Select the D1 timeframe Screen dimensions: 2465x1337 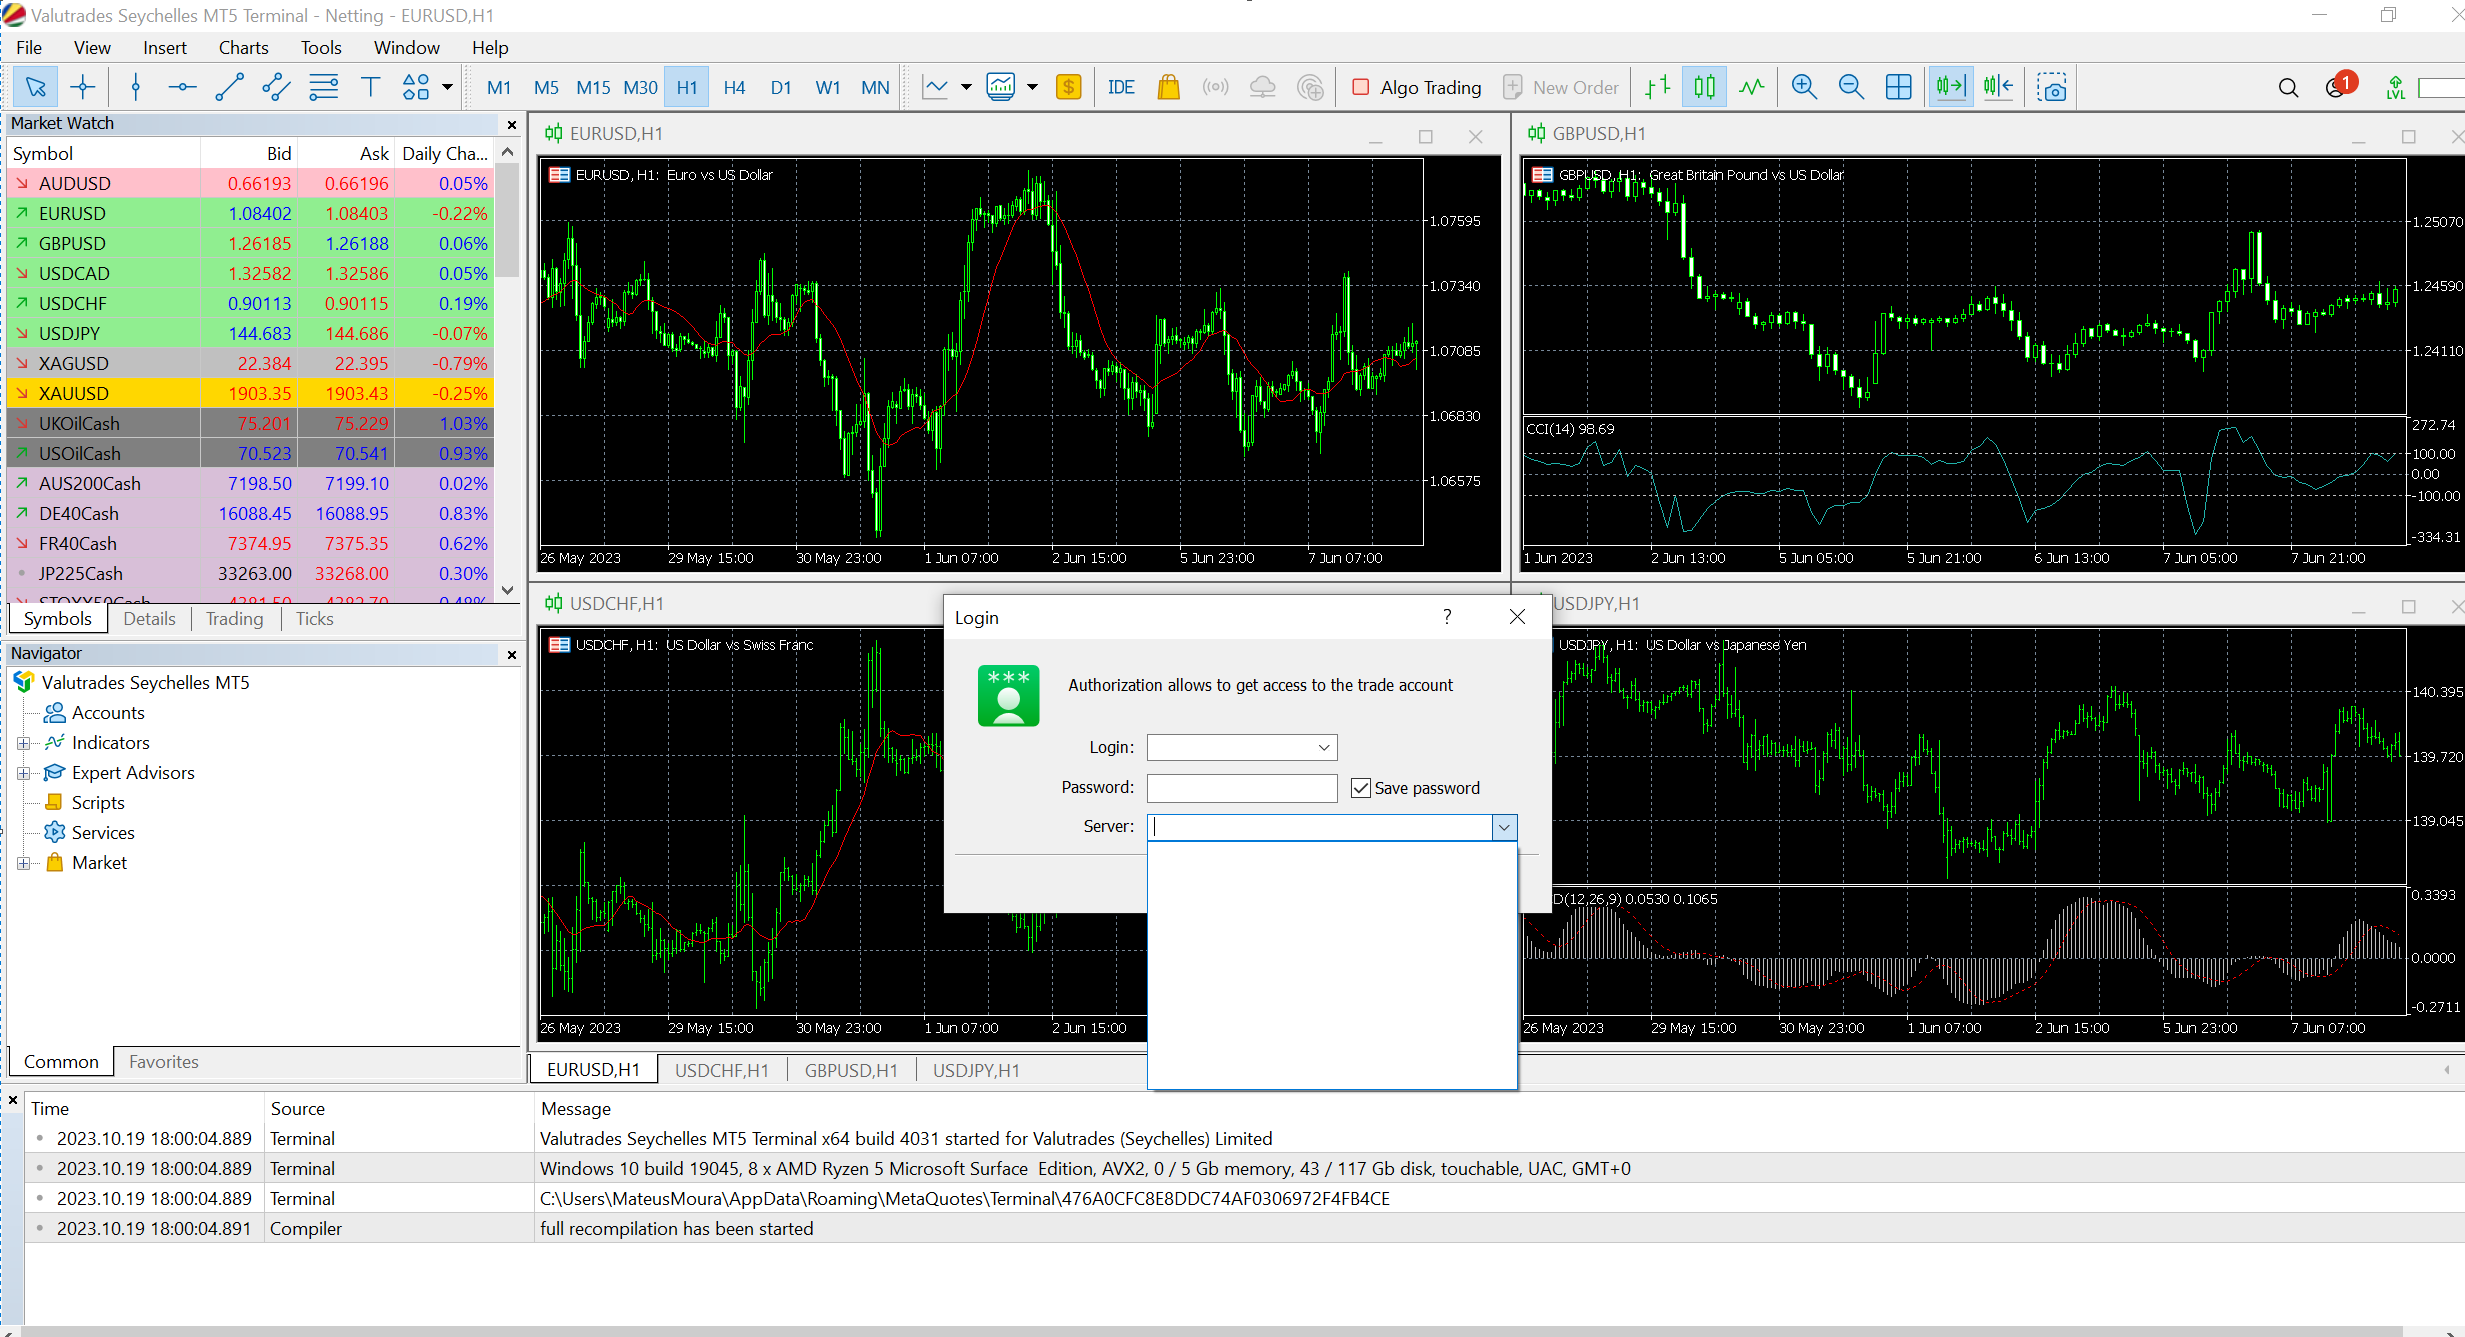[x=781, y=88]
